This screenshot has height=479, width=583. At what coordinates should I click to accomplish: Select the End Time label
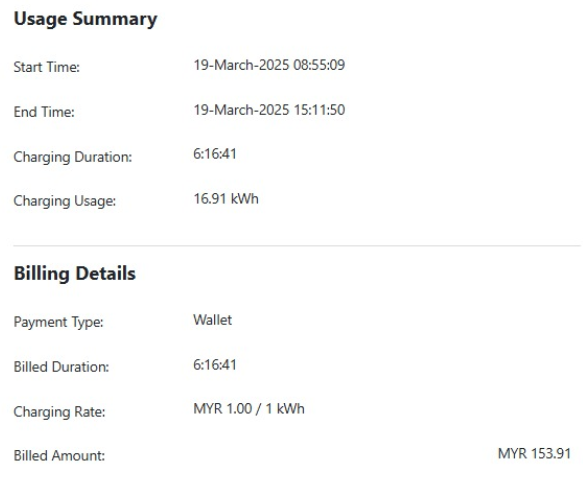[44, 112]
